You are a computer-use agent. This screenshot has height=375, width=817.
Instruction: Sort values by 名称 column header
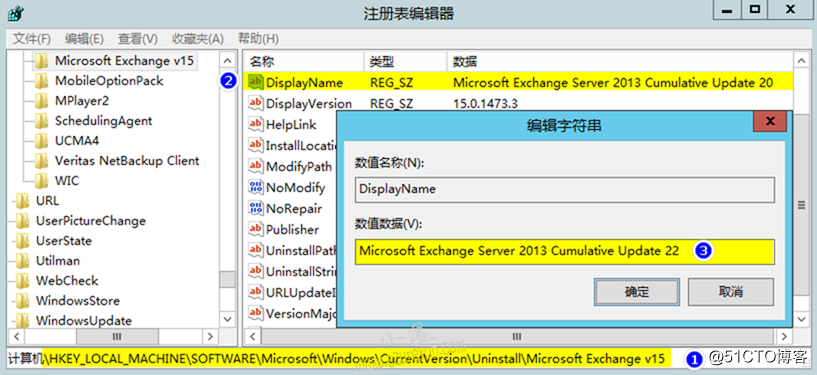click(304, 62)
